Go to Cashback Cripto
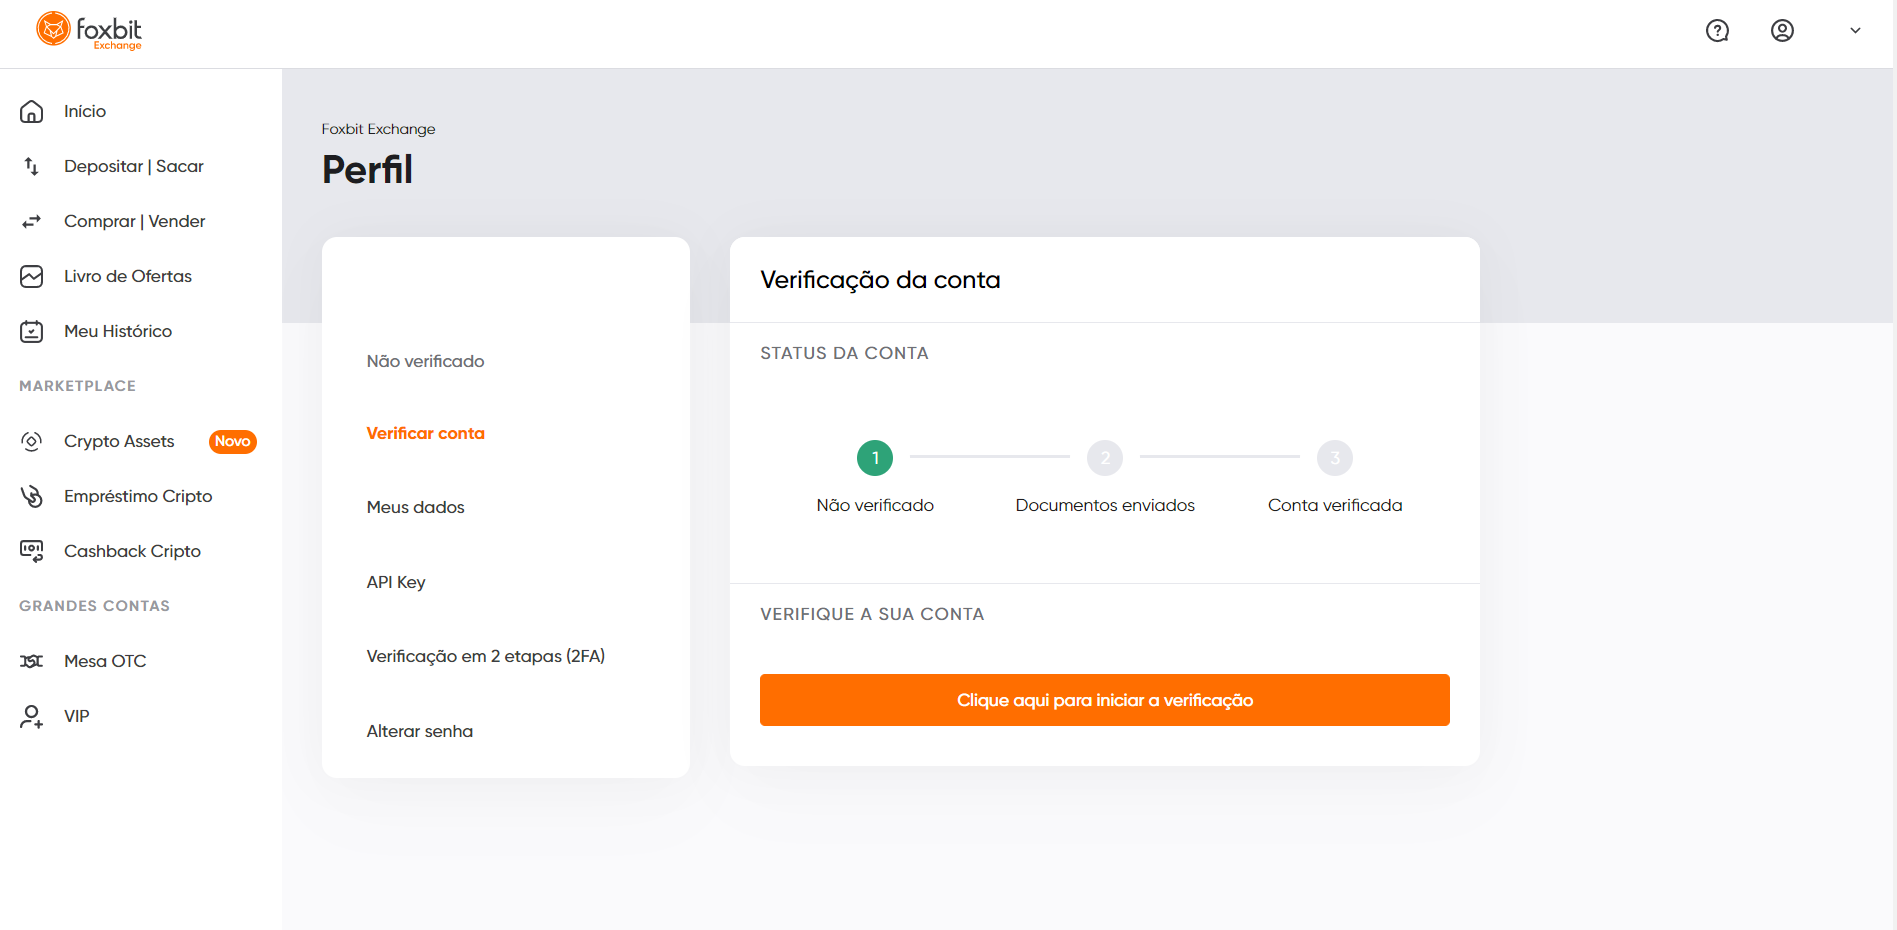1897x930 pixels. point(132,551)
